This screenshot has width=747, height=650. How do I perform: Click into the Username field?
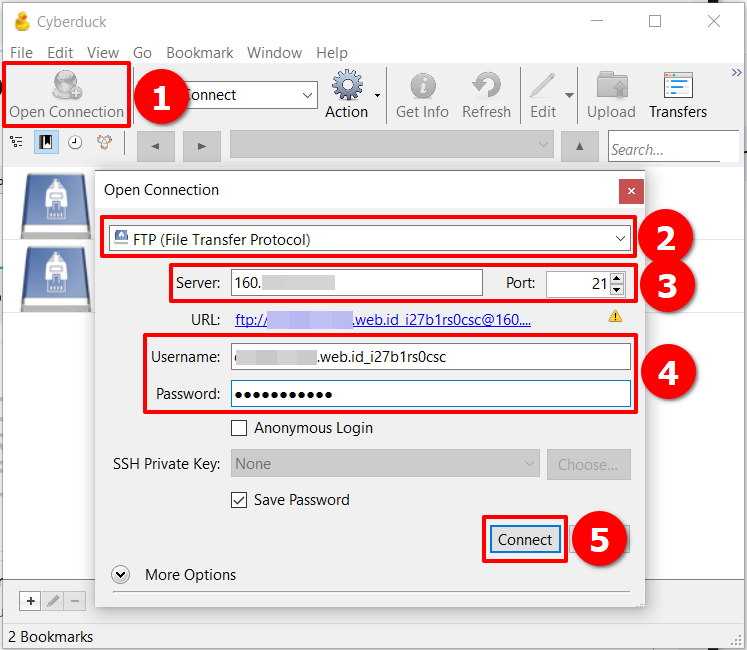pyautogui.click(x=431, y=356)
